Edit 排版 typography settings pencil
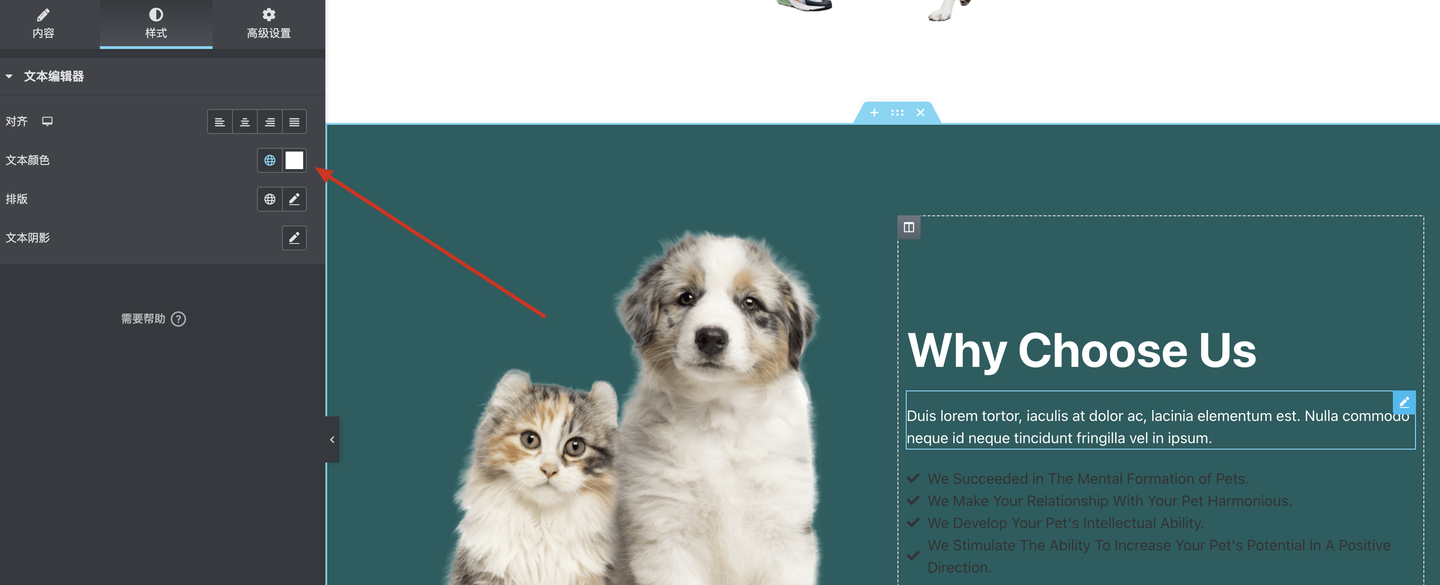Screen dimensions: 1440x585 point(294,199)
